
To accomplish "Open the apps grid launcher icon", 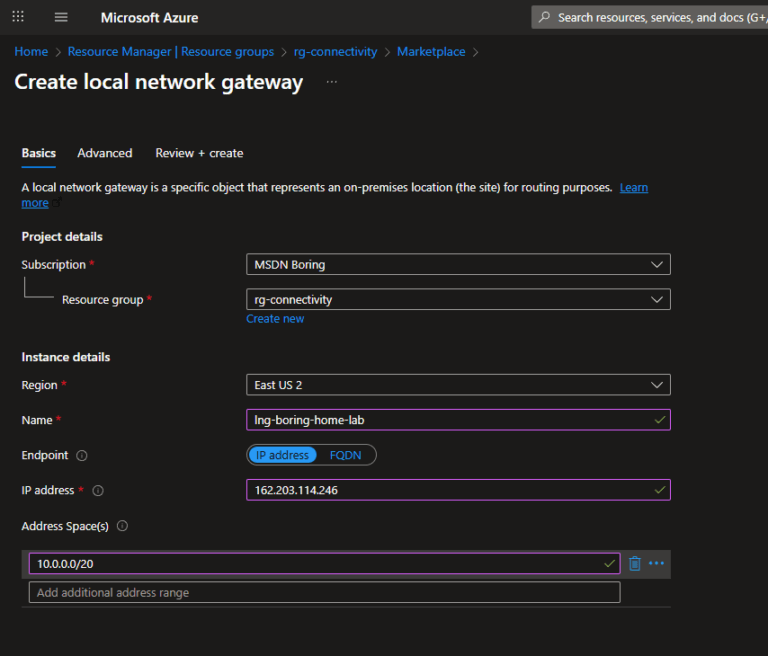I will (x=18, y=17).
